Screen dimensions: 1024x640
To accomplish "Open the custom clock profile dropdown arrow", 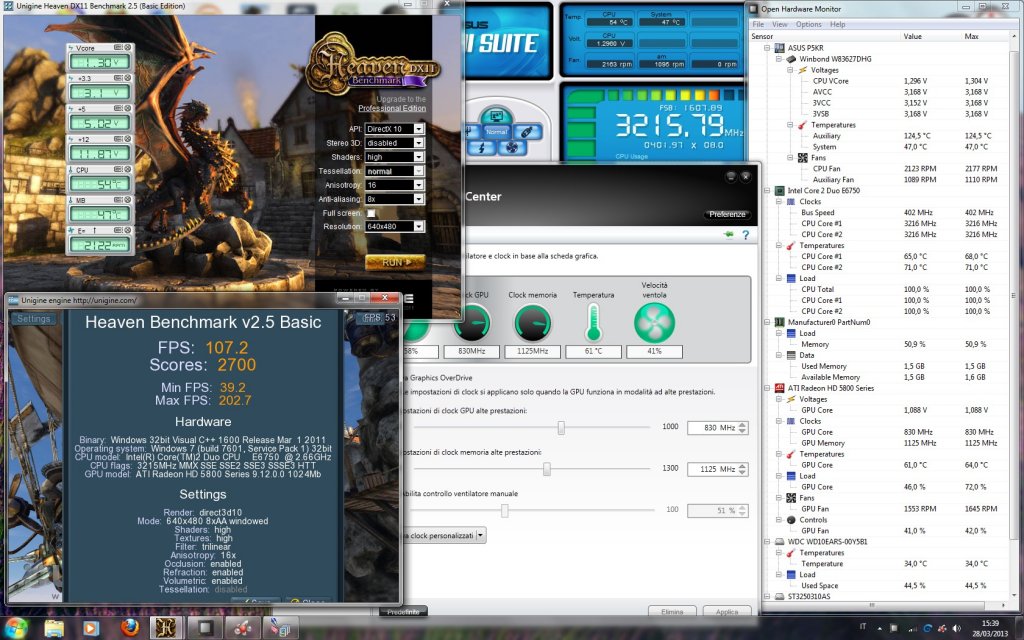I will [481, 536].
